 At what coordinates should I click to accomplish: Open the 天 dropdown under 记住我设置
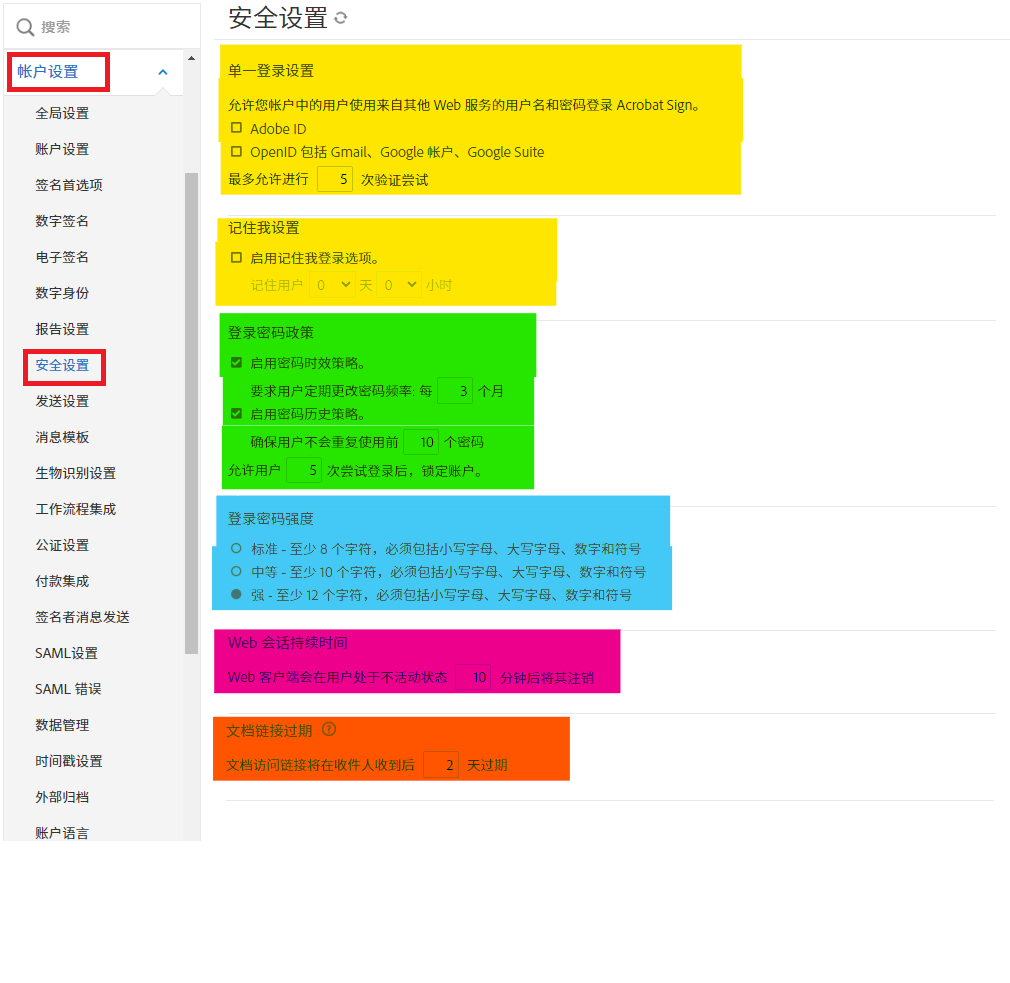pyautogui.click(x=332, y=284)
